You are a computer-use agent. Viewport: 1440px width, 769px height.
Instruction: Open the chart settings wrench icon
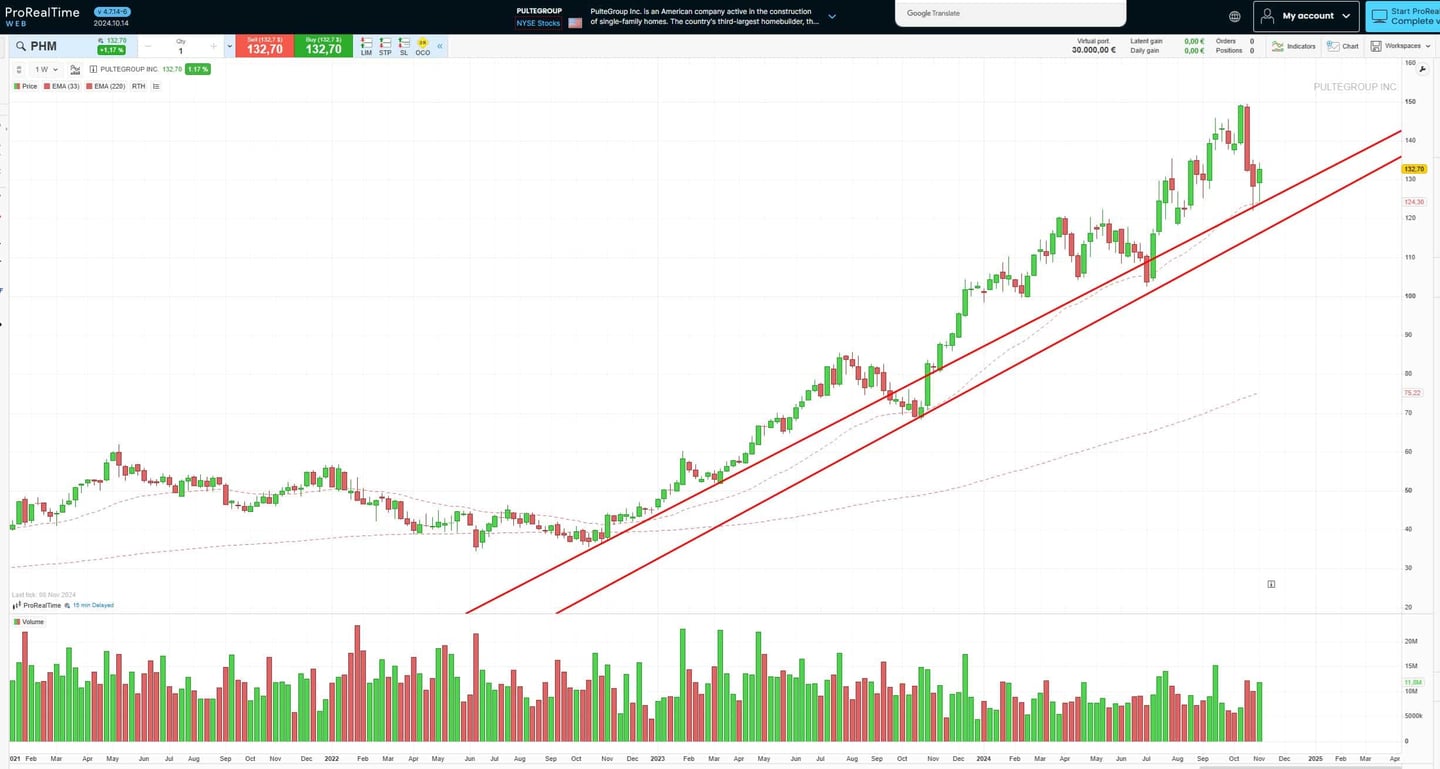1423,69
